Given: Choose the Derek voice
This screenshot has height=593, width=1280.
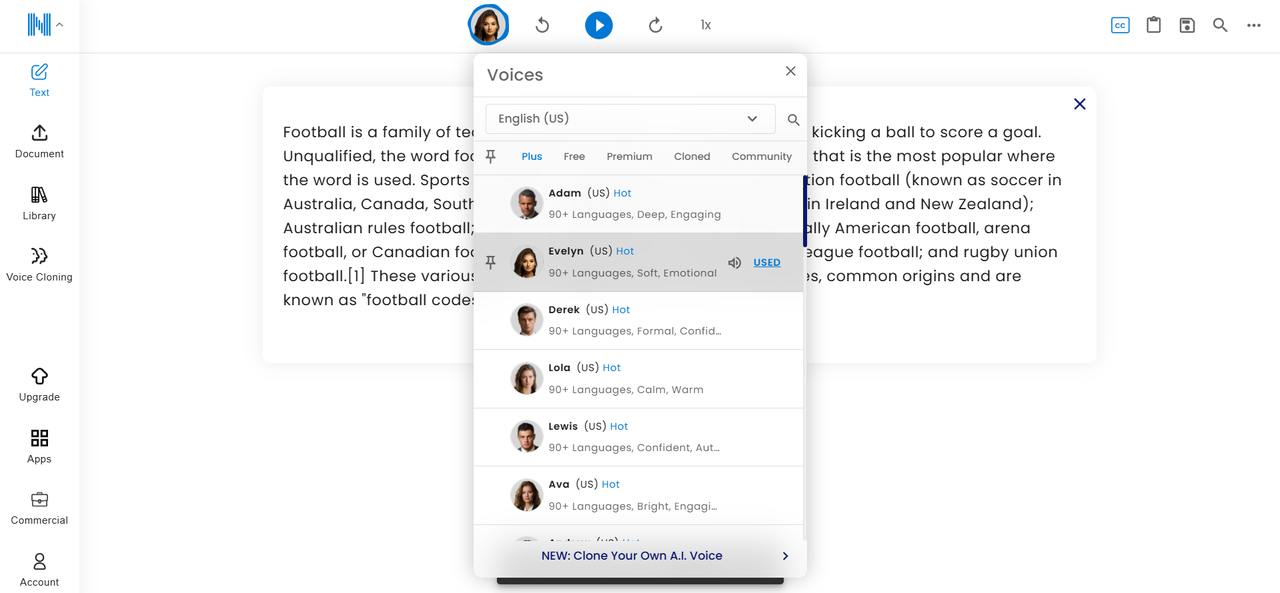Looking at the screenshot, I should click(638, 321).
